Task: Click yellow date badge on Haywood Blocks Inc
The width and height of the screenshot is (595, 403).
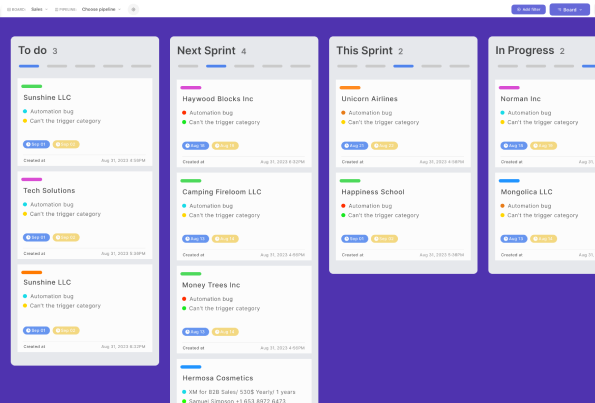Action: click(x=225, y=146)
